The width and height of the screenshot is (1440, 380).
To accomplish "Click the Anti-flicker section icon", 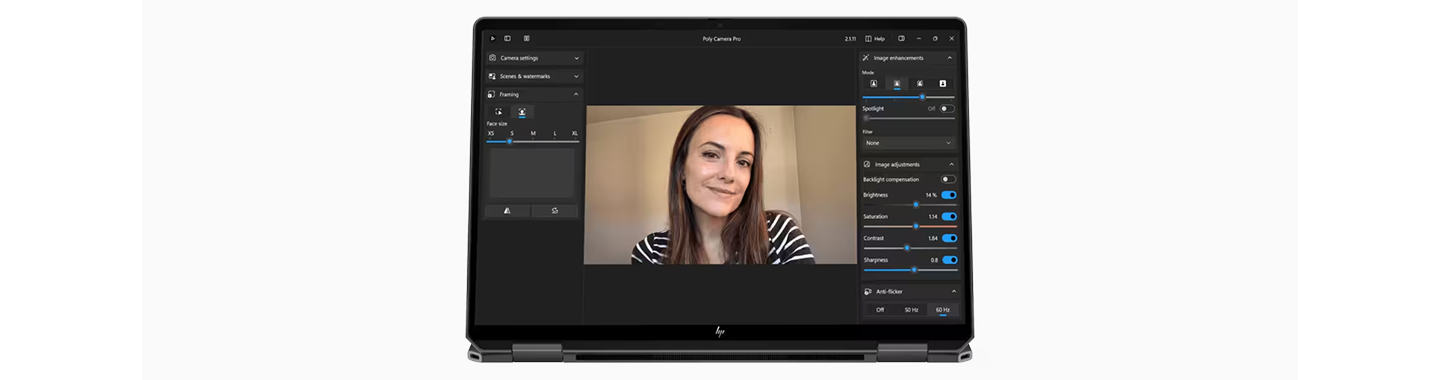I will coord(867,291).
